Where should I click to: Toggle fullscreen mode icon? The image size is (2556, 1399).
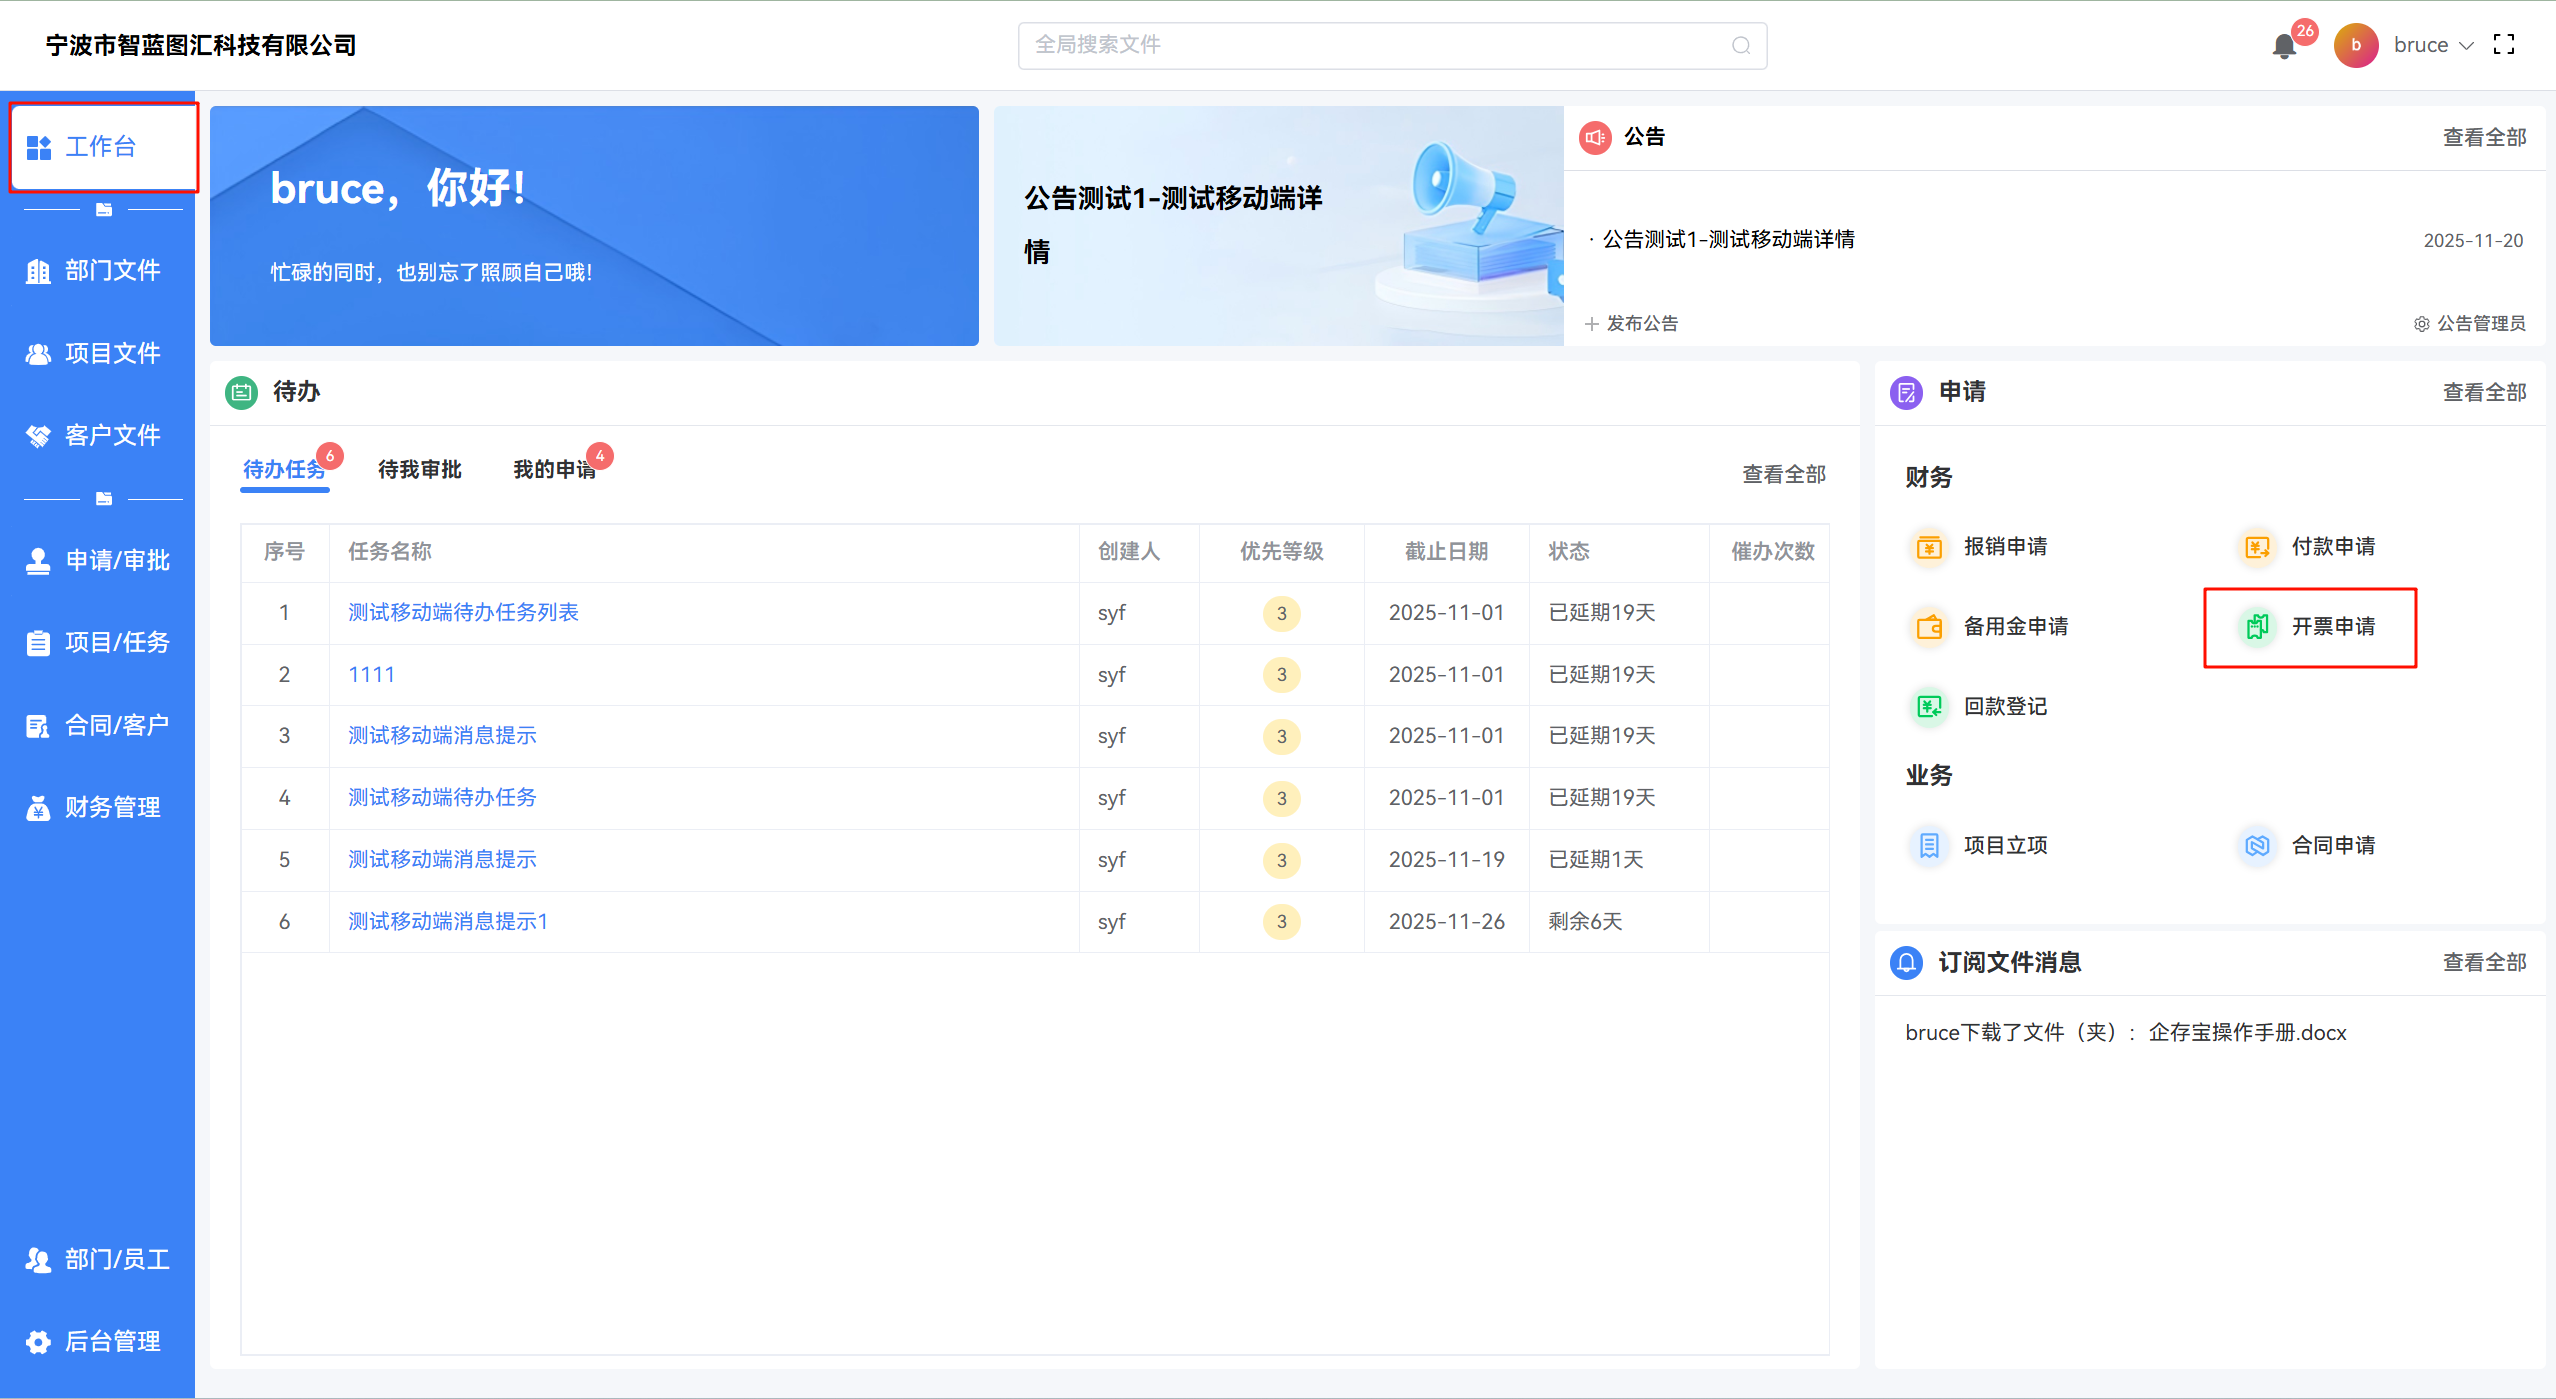tap(2503, 45)
